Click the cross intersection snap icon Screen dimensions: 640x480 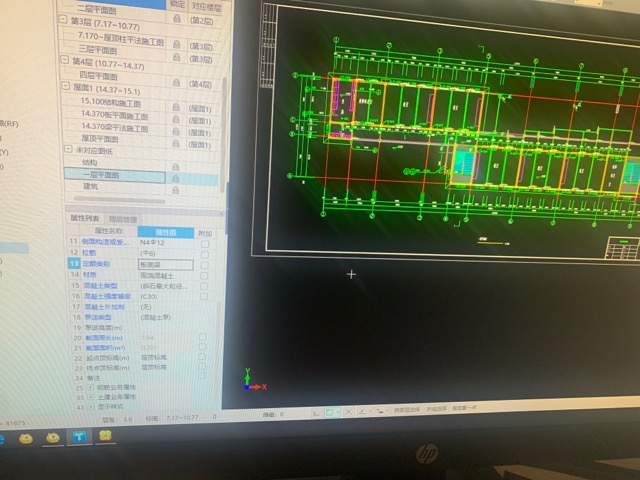click(x=348, y=412)
